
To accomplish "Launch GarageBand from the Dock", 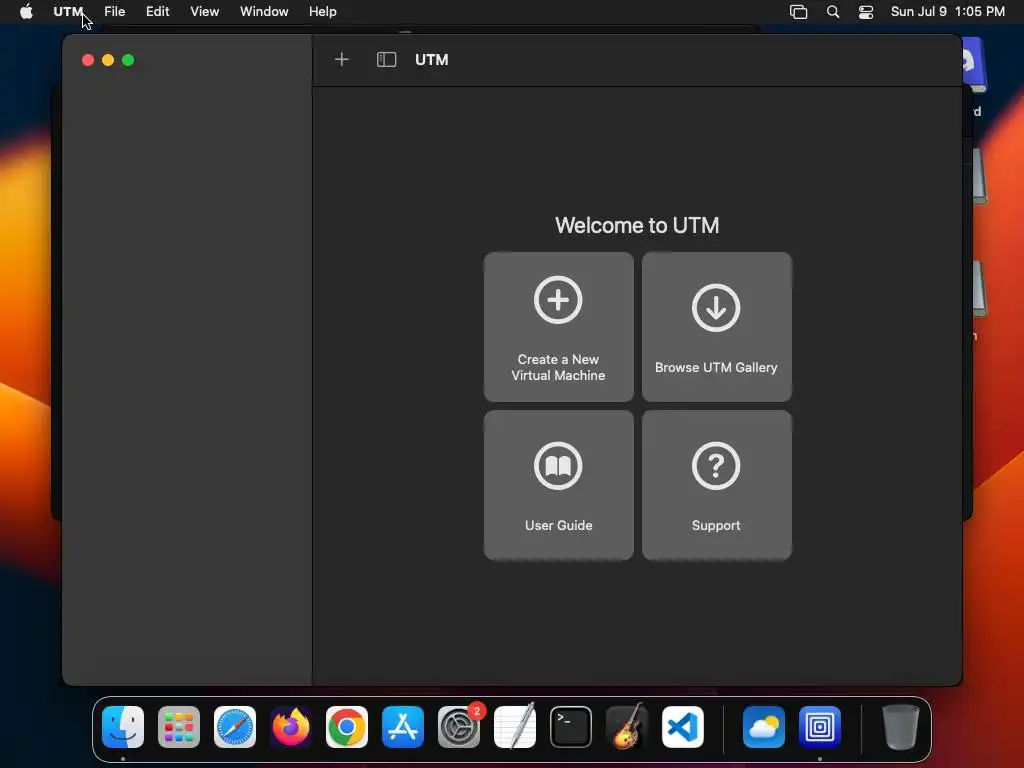I will click(627, 727).
